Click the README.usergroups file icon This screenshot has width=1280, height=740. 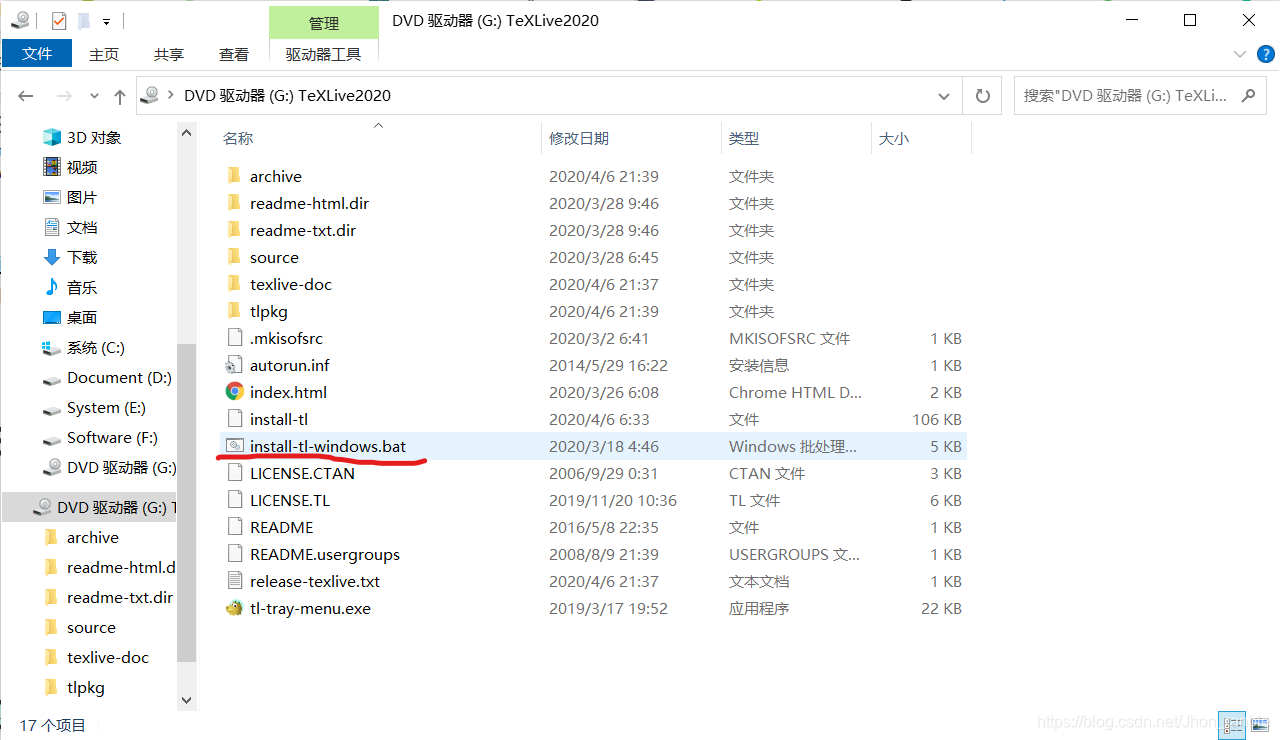point(234,554)
